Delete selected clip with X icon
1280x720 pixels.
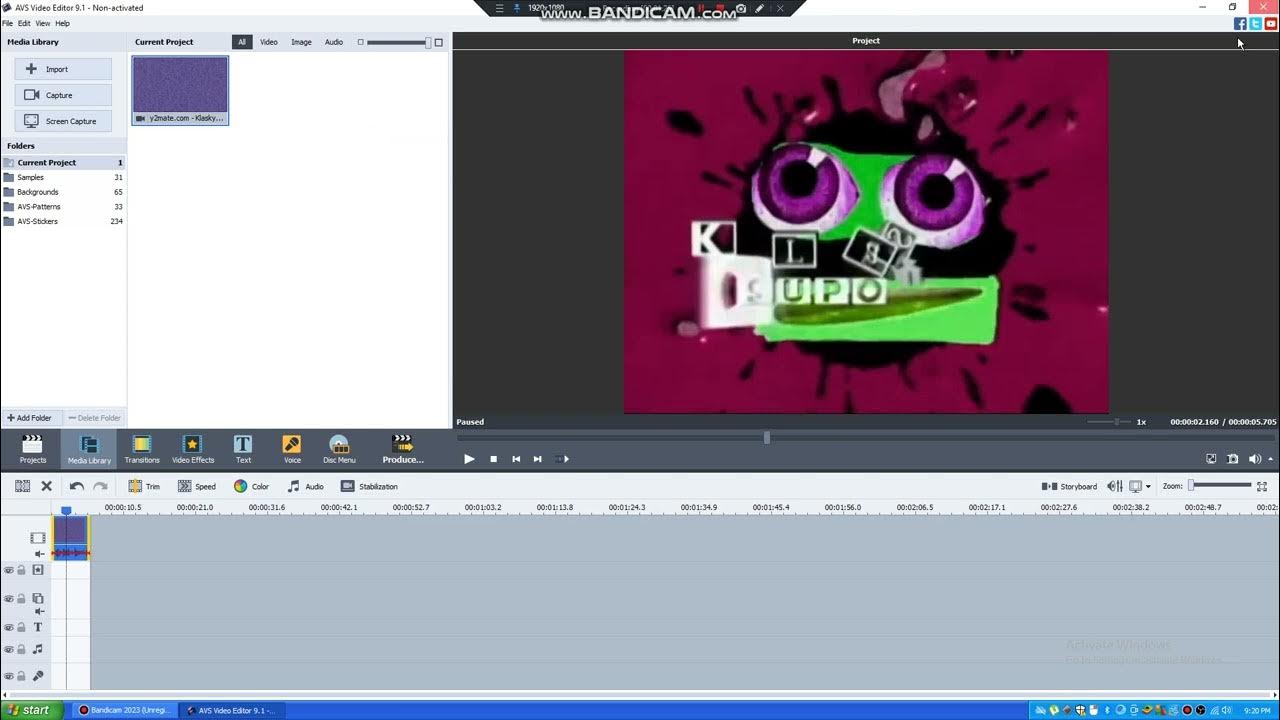coord(46,486)
